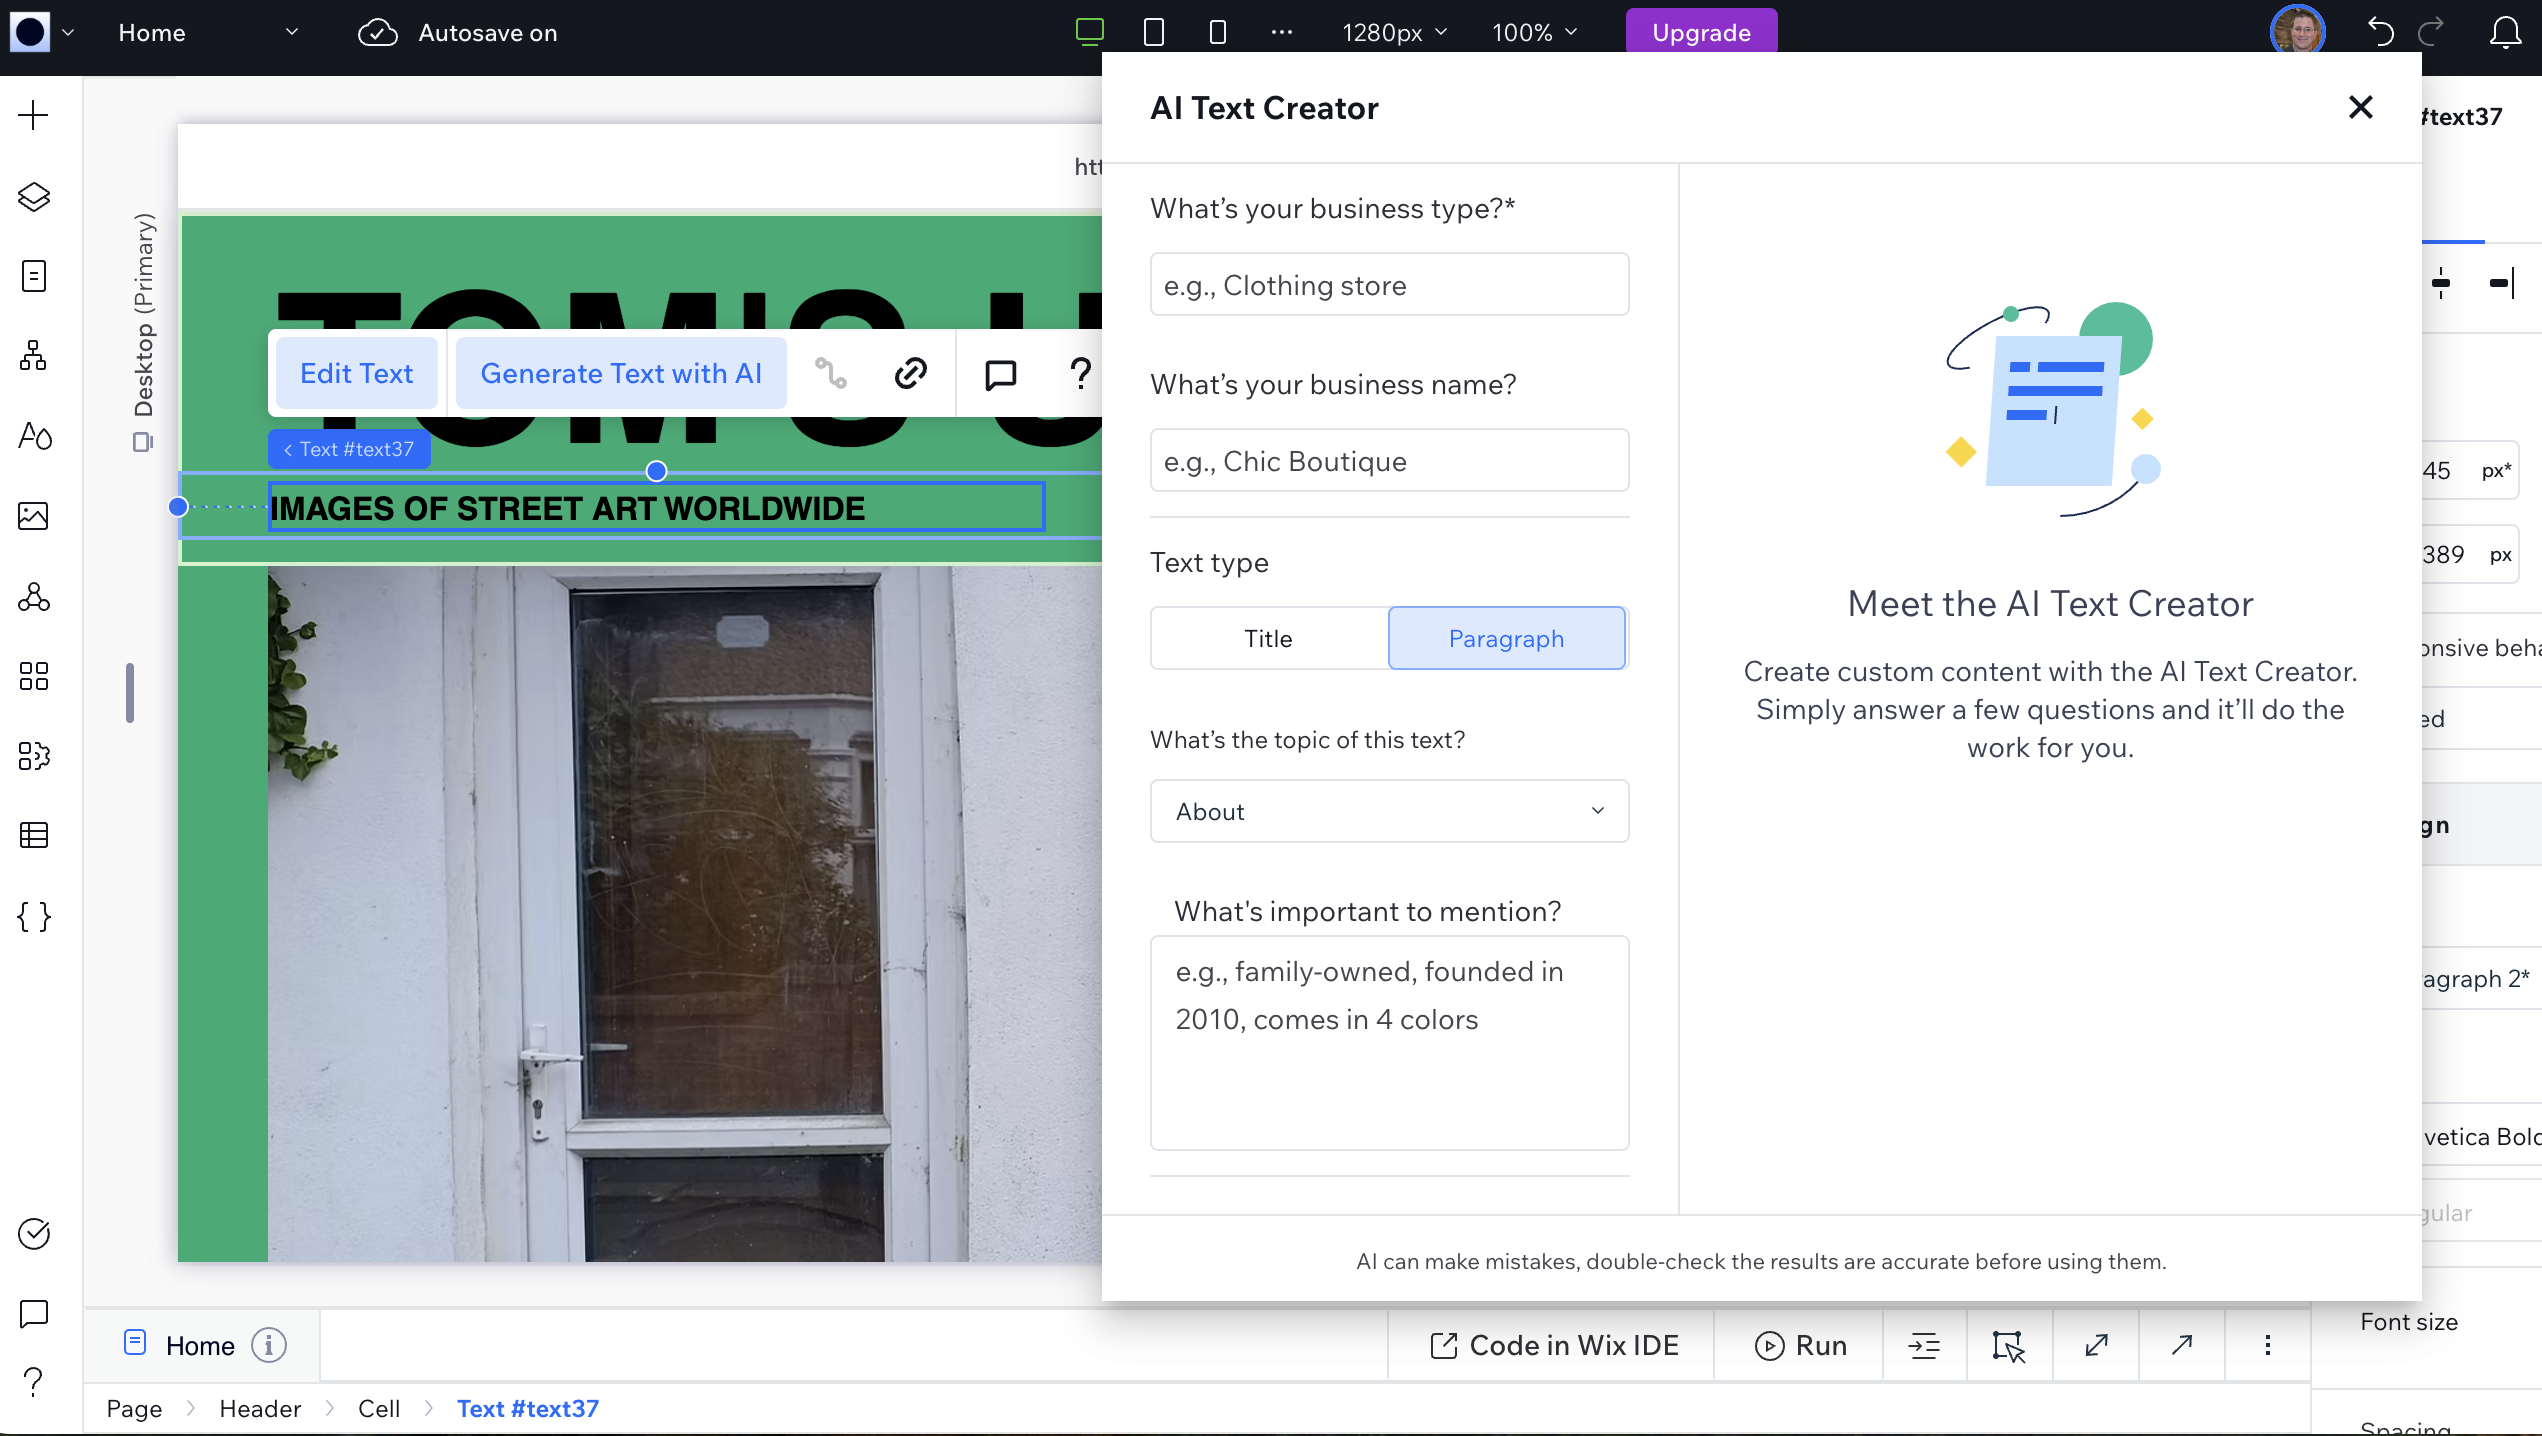
Task: Open the topic dropdown showing About
Action: tap(1389, 811)
